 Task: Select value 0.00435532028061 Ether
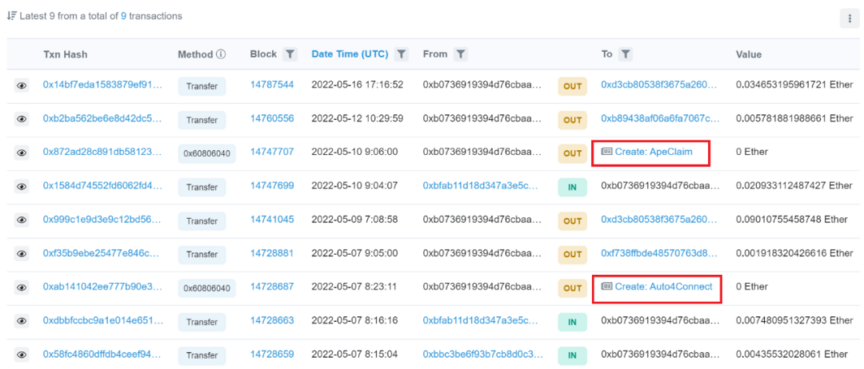coord(792,354)
